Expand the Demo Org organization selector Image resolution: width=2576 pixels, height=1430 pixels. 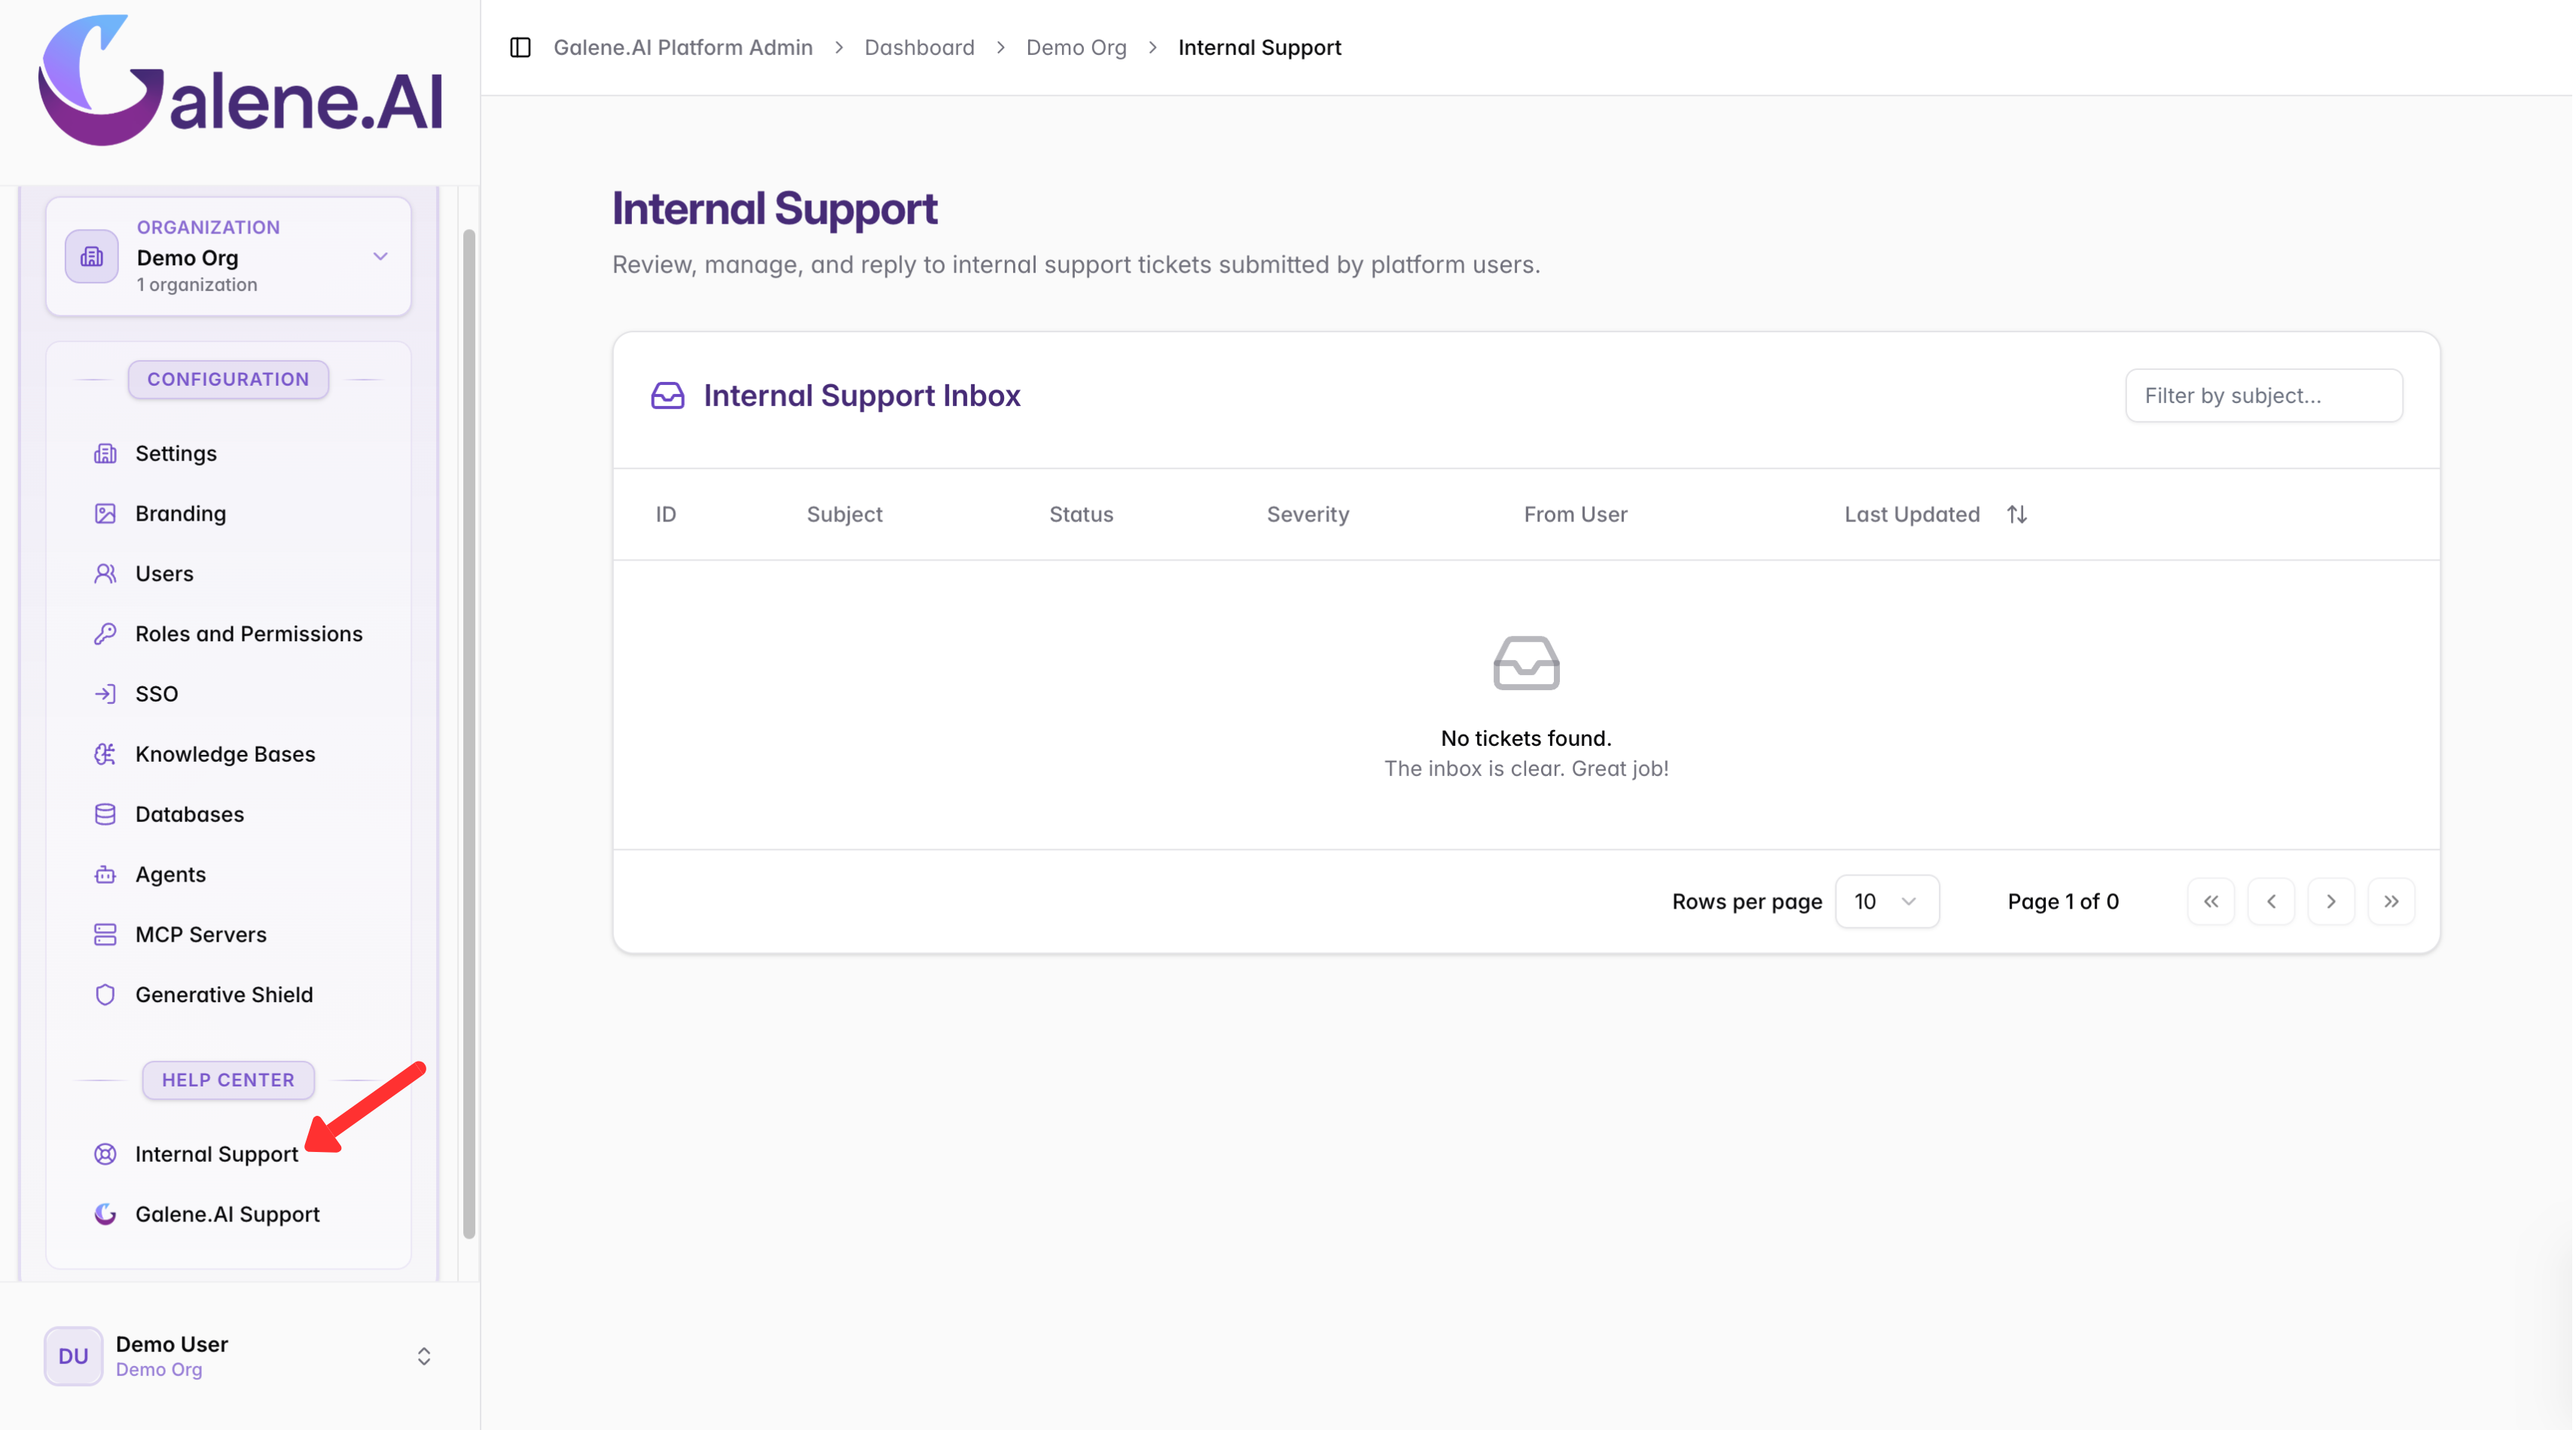tap(228, 257)
